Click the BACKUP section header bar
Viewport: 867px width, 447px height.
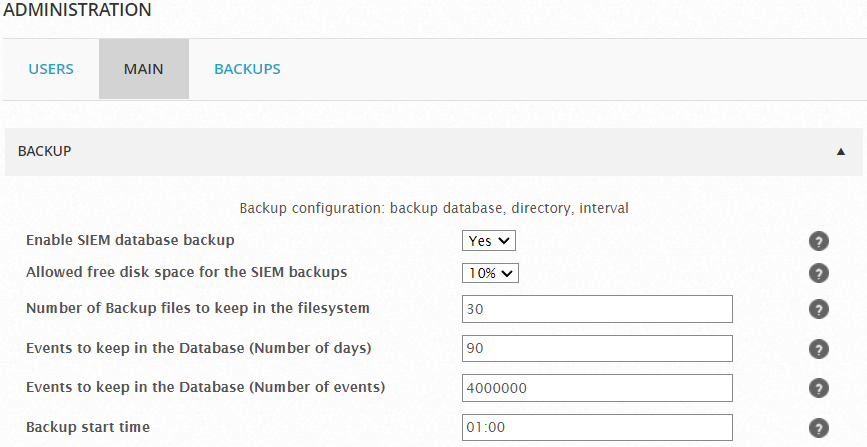434,152
